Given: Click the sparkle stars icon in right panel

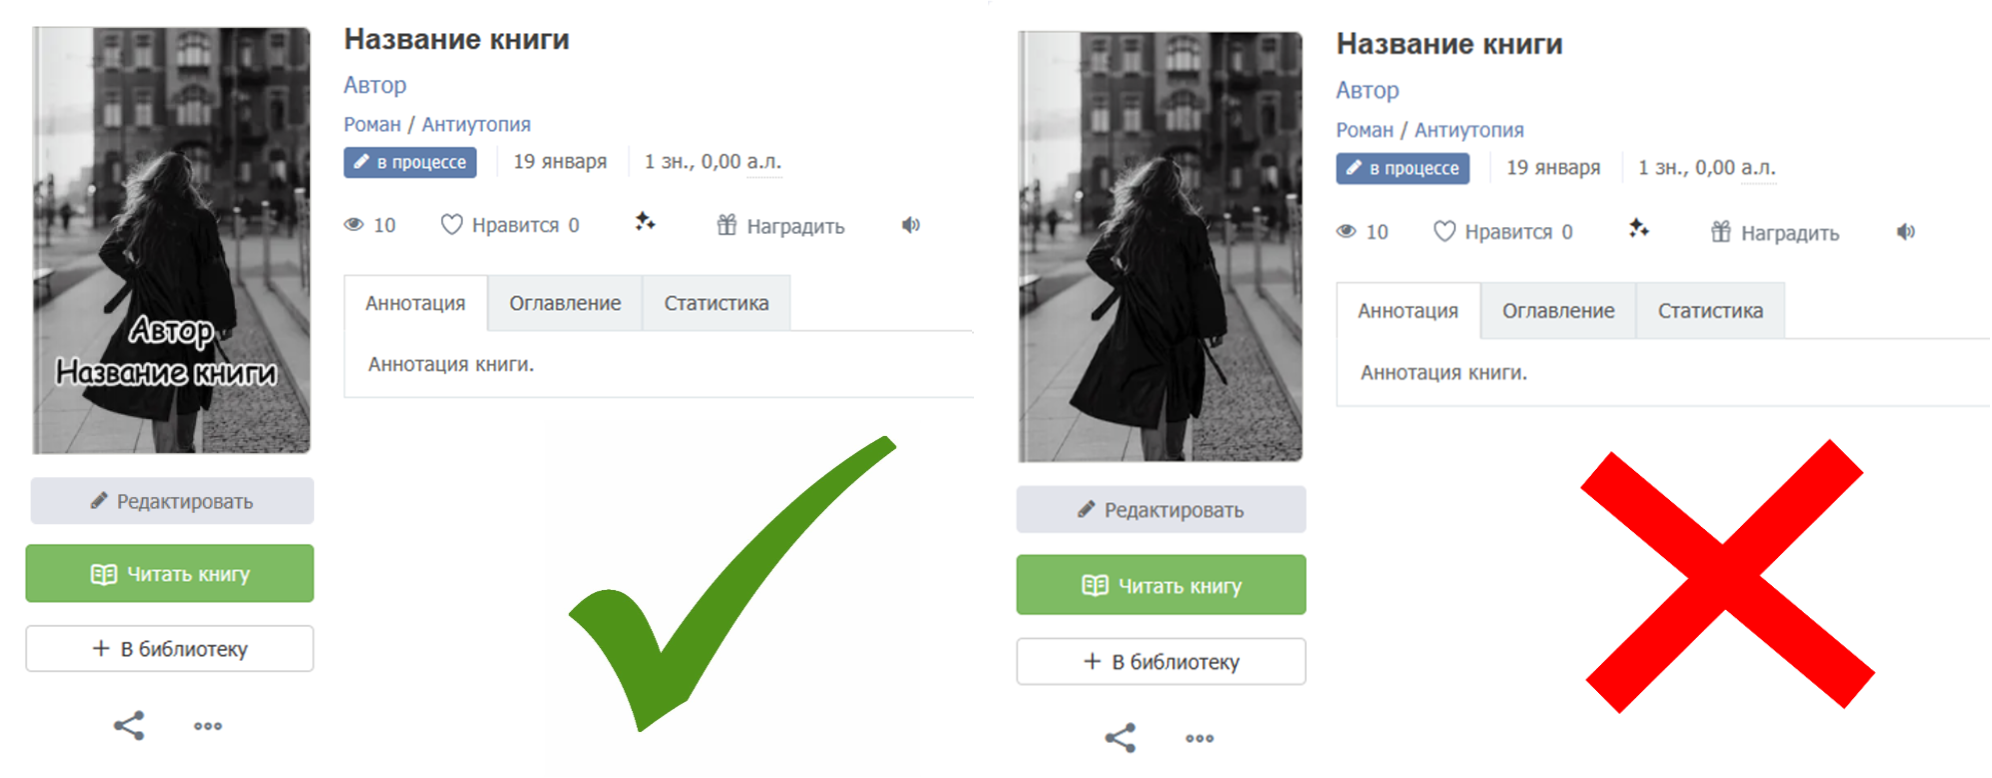Looking at the screenshot, I should (1638, 229).
